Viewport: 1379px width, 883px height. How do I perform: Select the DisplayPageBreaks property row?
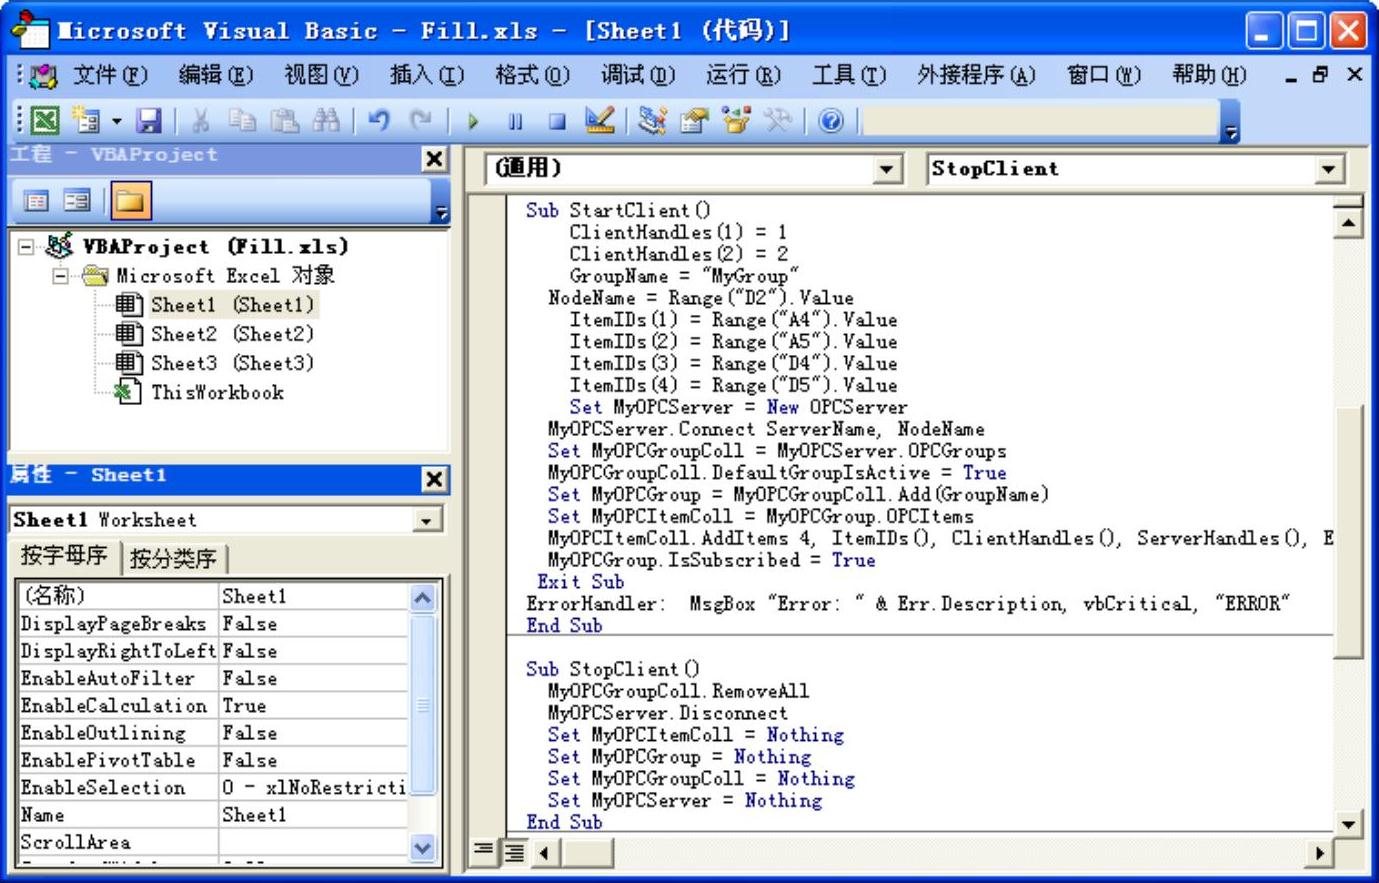(x=213, y=624)
